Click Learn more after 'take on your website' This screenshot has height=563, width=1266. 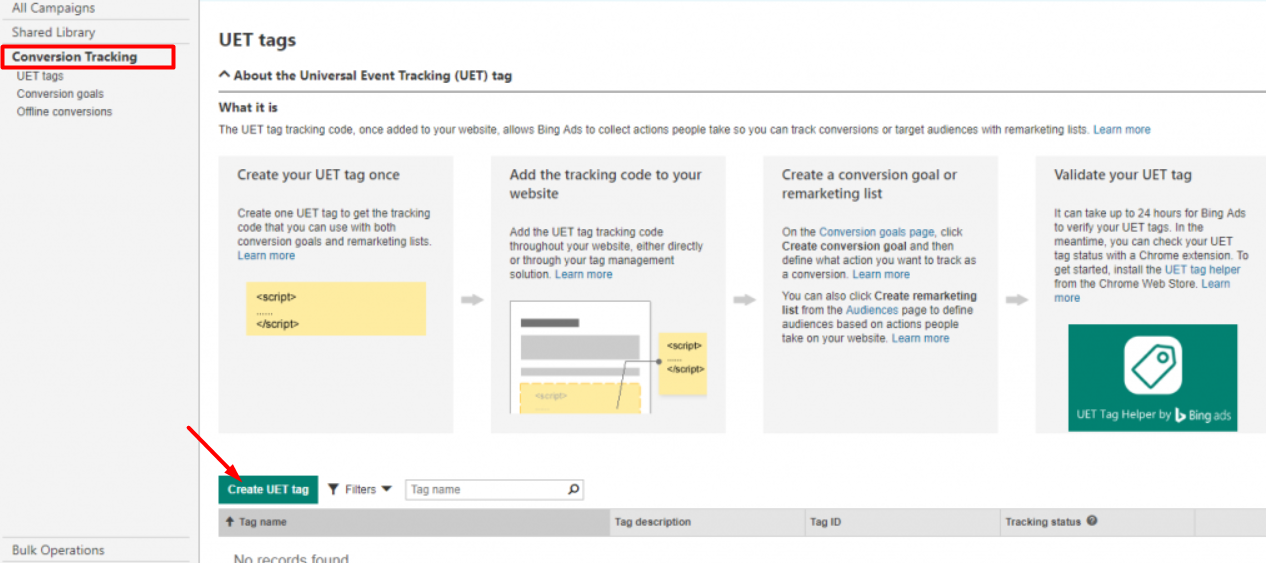click(921, 338)
